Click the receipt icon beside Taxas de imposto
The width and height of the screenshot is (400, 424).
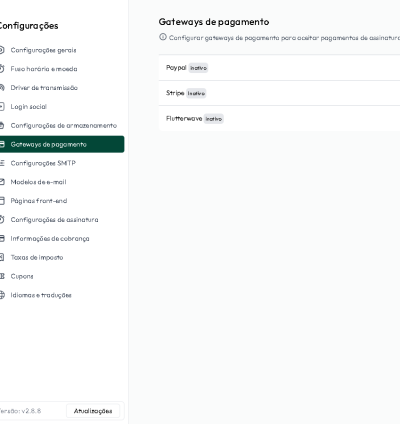point(2,257)
